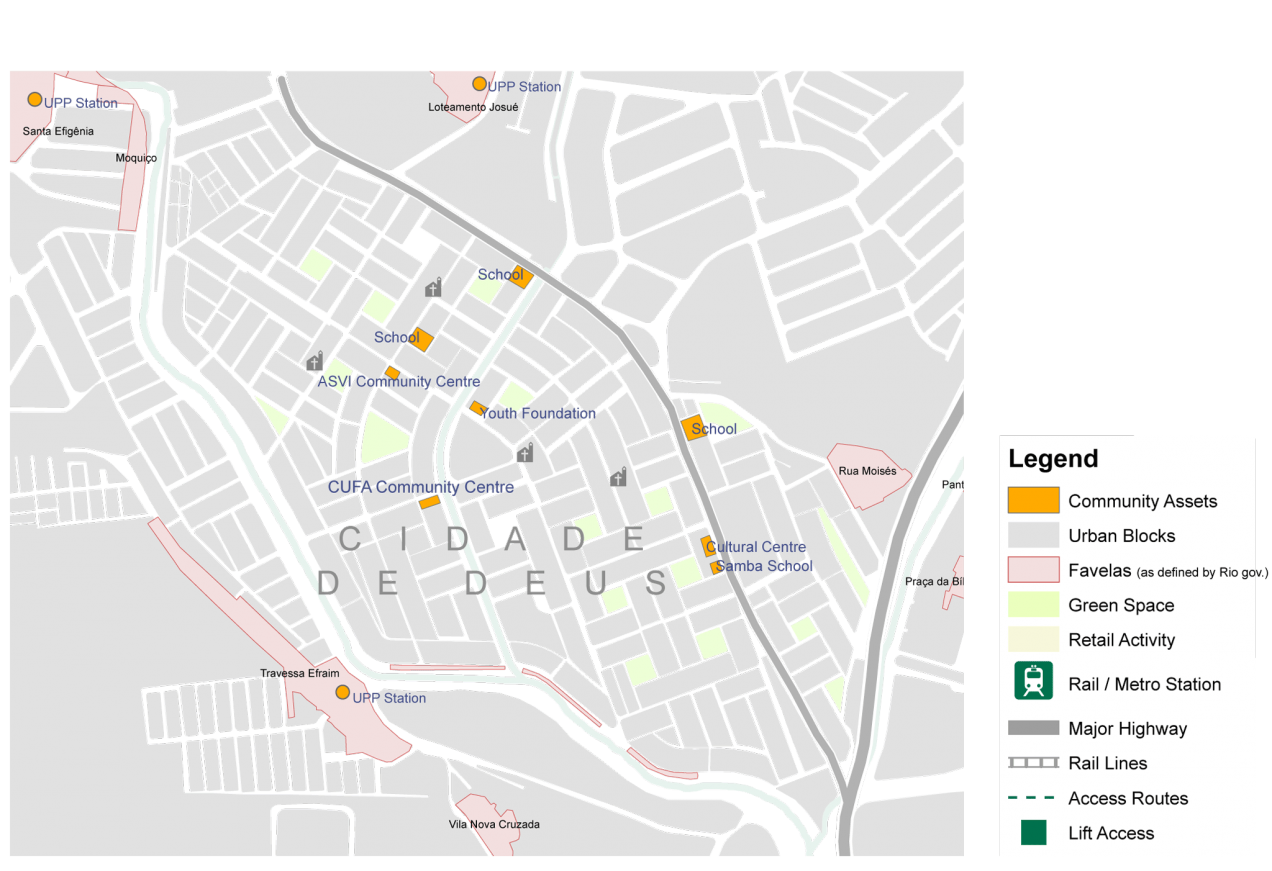Click the Vila Nova Cruzada label
Viewport: 1272px width, 871px height.
point(495,824)
